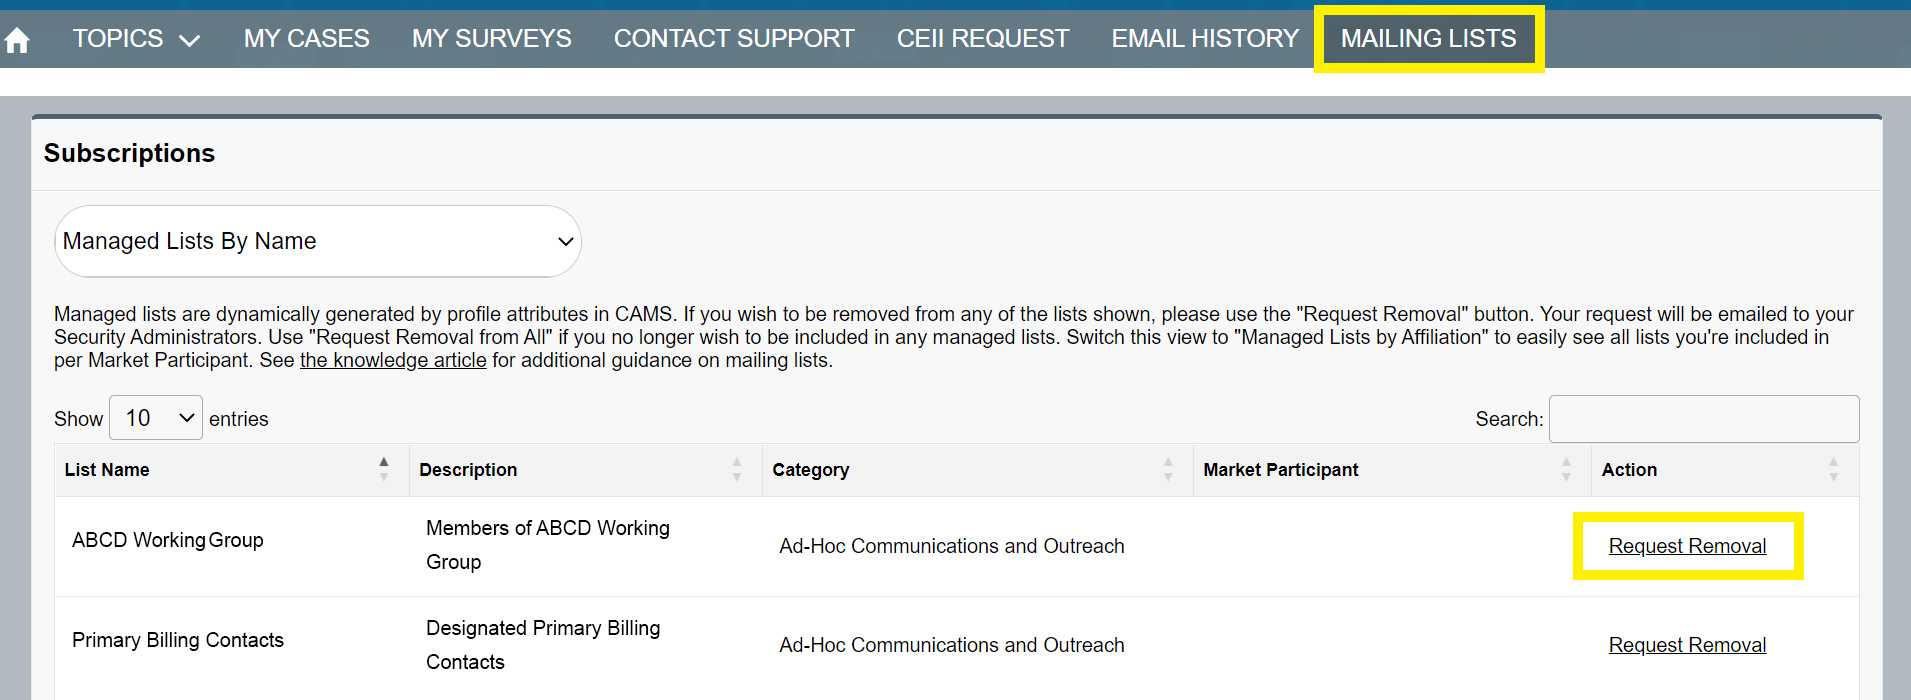This screenshot has width=1911, height=700.
Task: Sort by List Name column arrows
Action: pos(384,469)
